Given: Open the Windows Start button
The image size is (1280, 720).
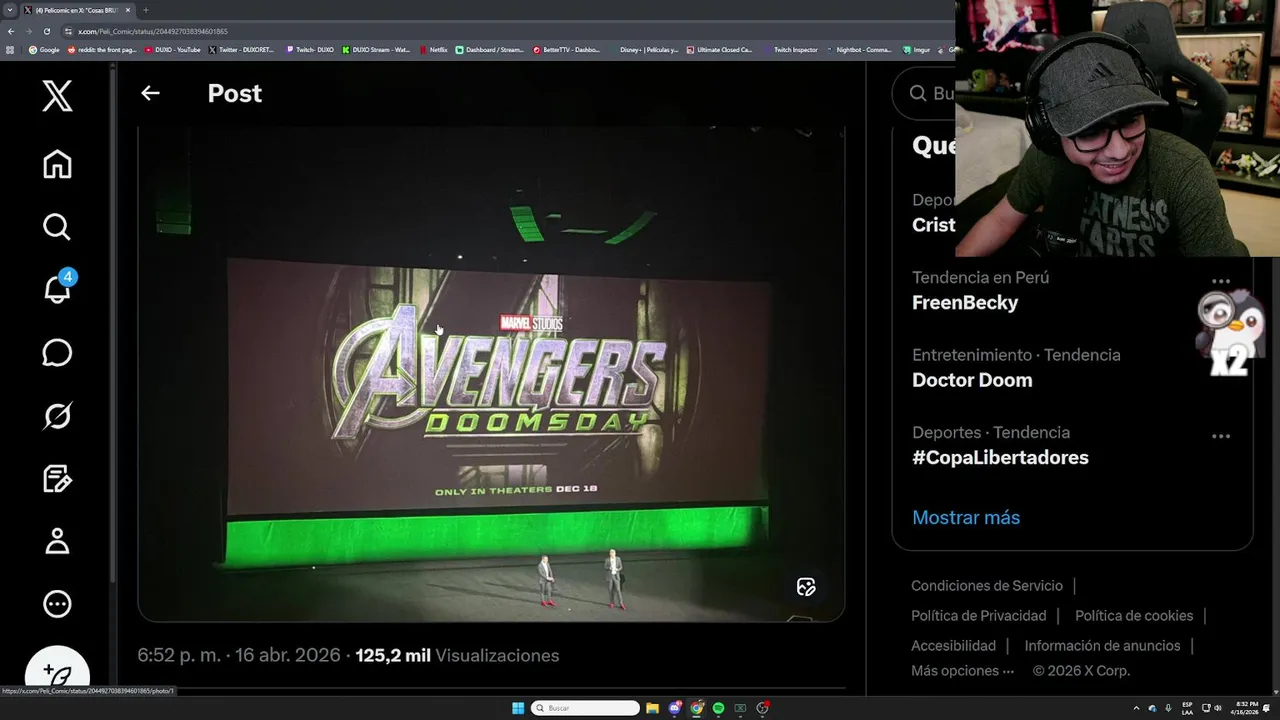Looking at the screenshot, I should 518,708.
